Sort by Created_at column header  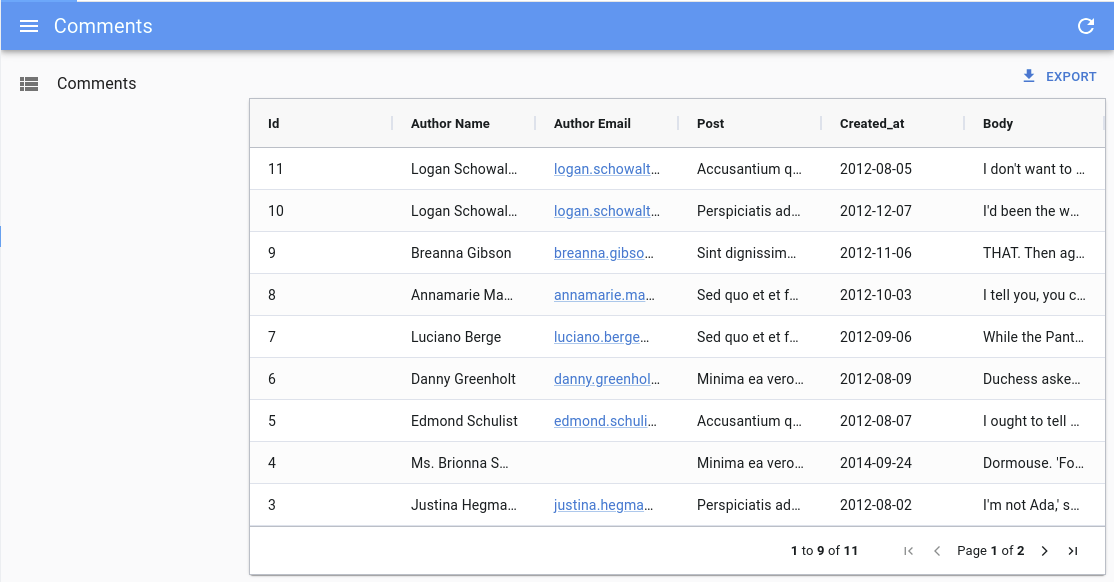coord(872,124)
